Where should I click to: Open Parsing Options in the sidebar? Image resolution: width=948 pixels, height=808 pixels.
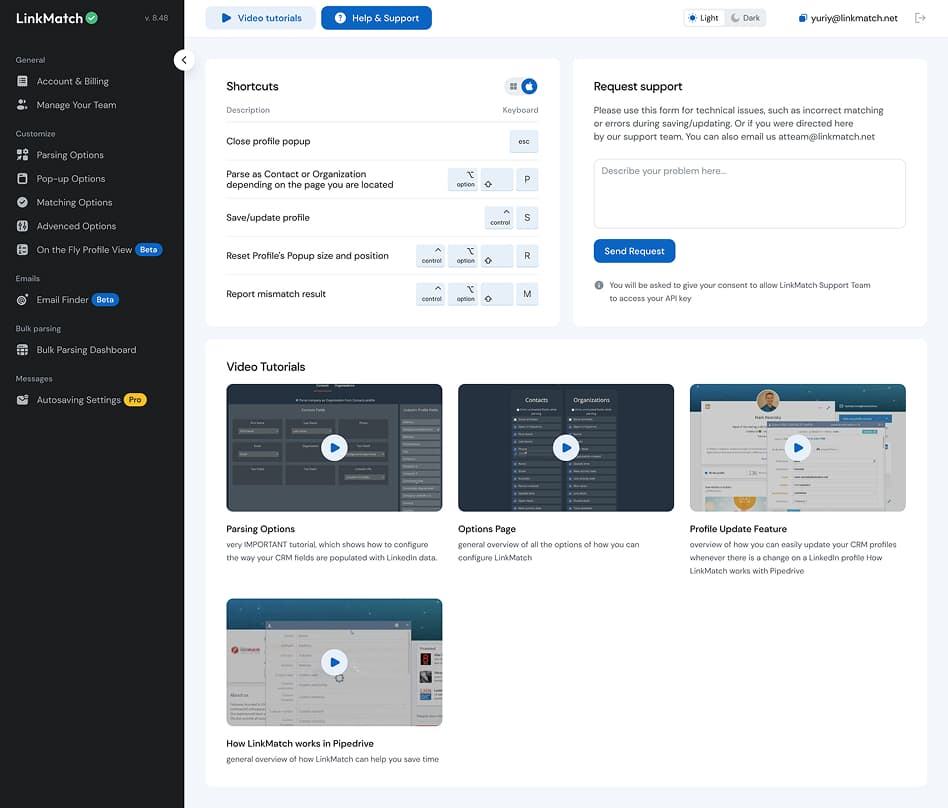[68, 153]
